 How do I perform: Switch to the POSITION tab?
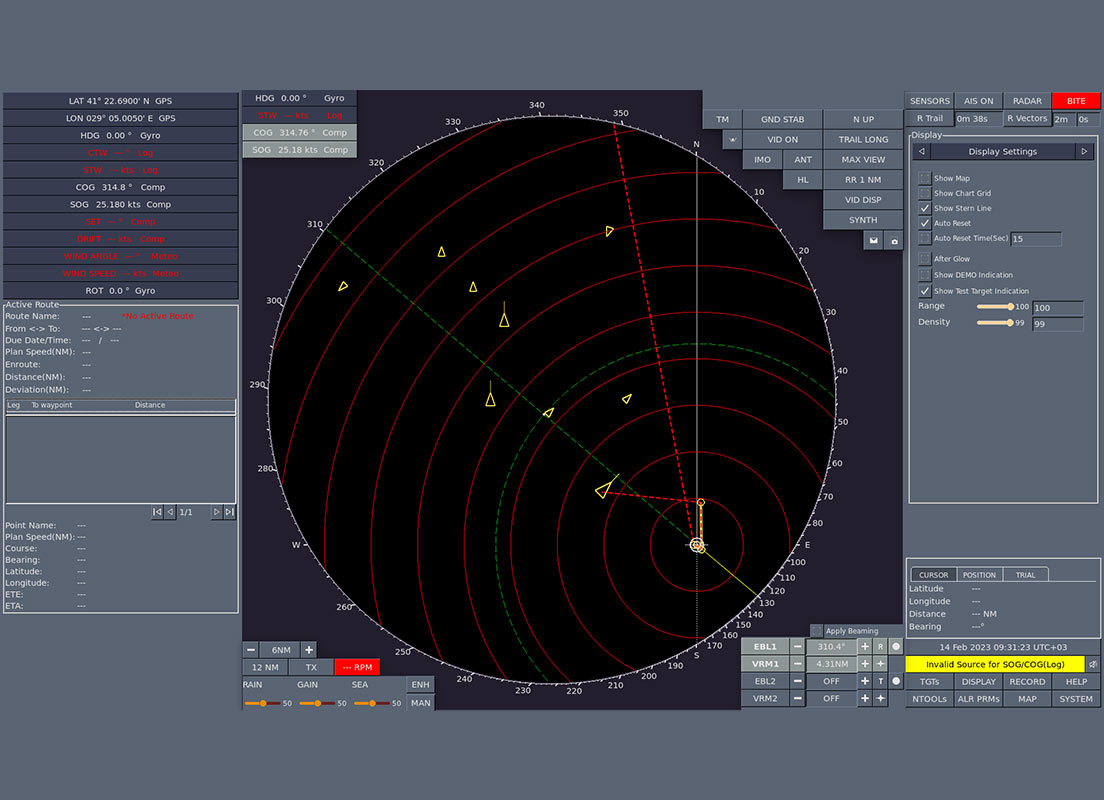coord(979,575)
